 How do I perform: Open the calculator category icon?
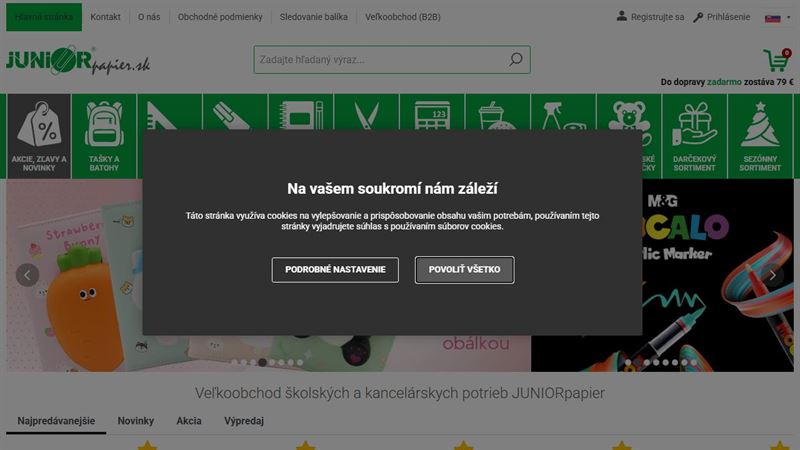click(432, 112)
